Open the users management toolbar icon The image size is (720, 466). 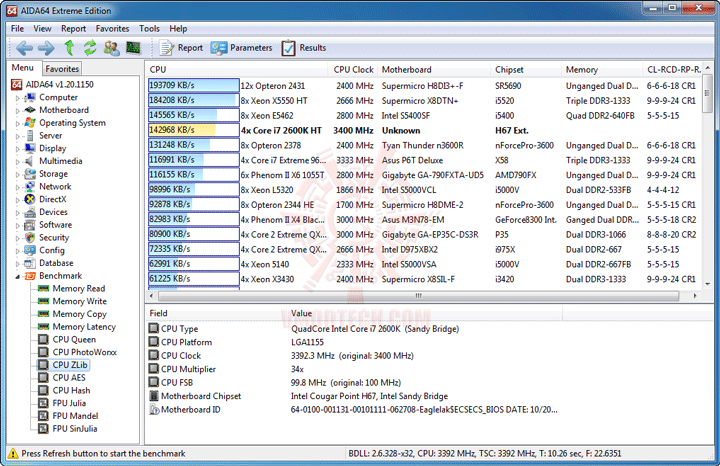[x=112, y=48]
